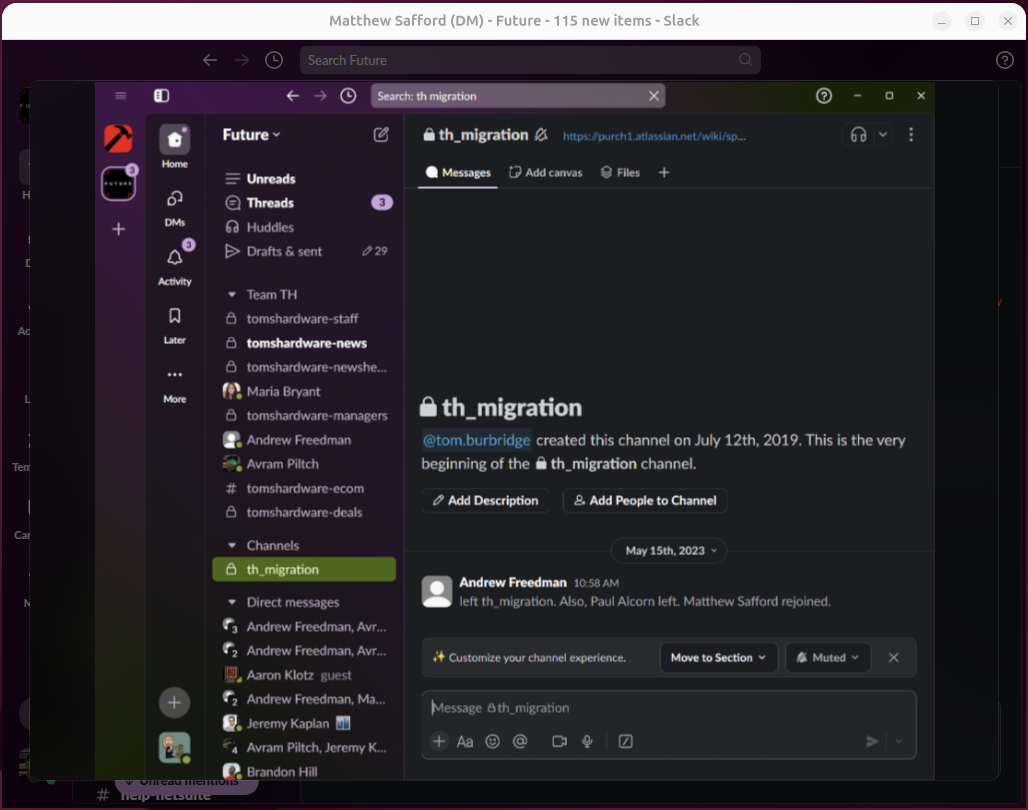Open tomshardware-deals channel
Viewport: 1028px width, 810px height.
pos(304,513)
